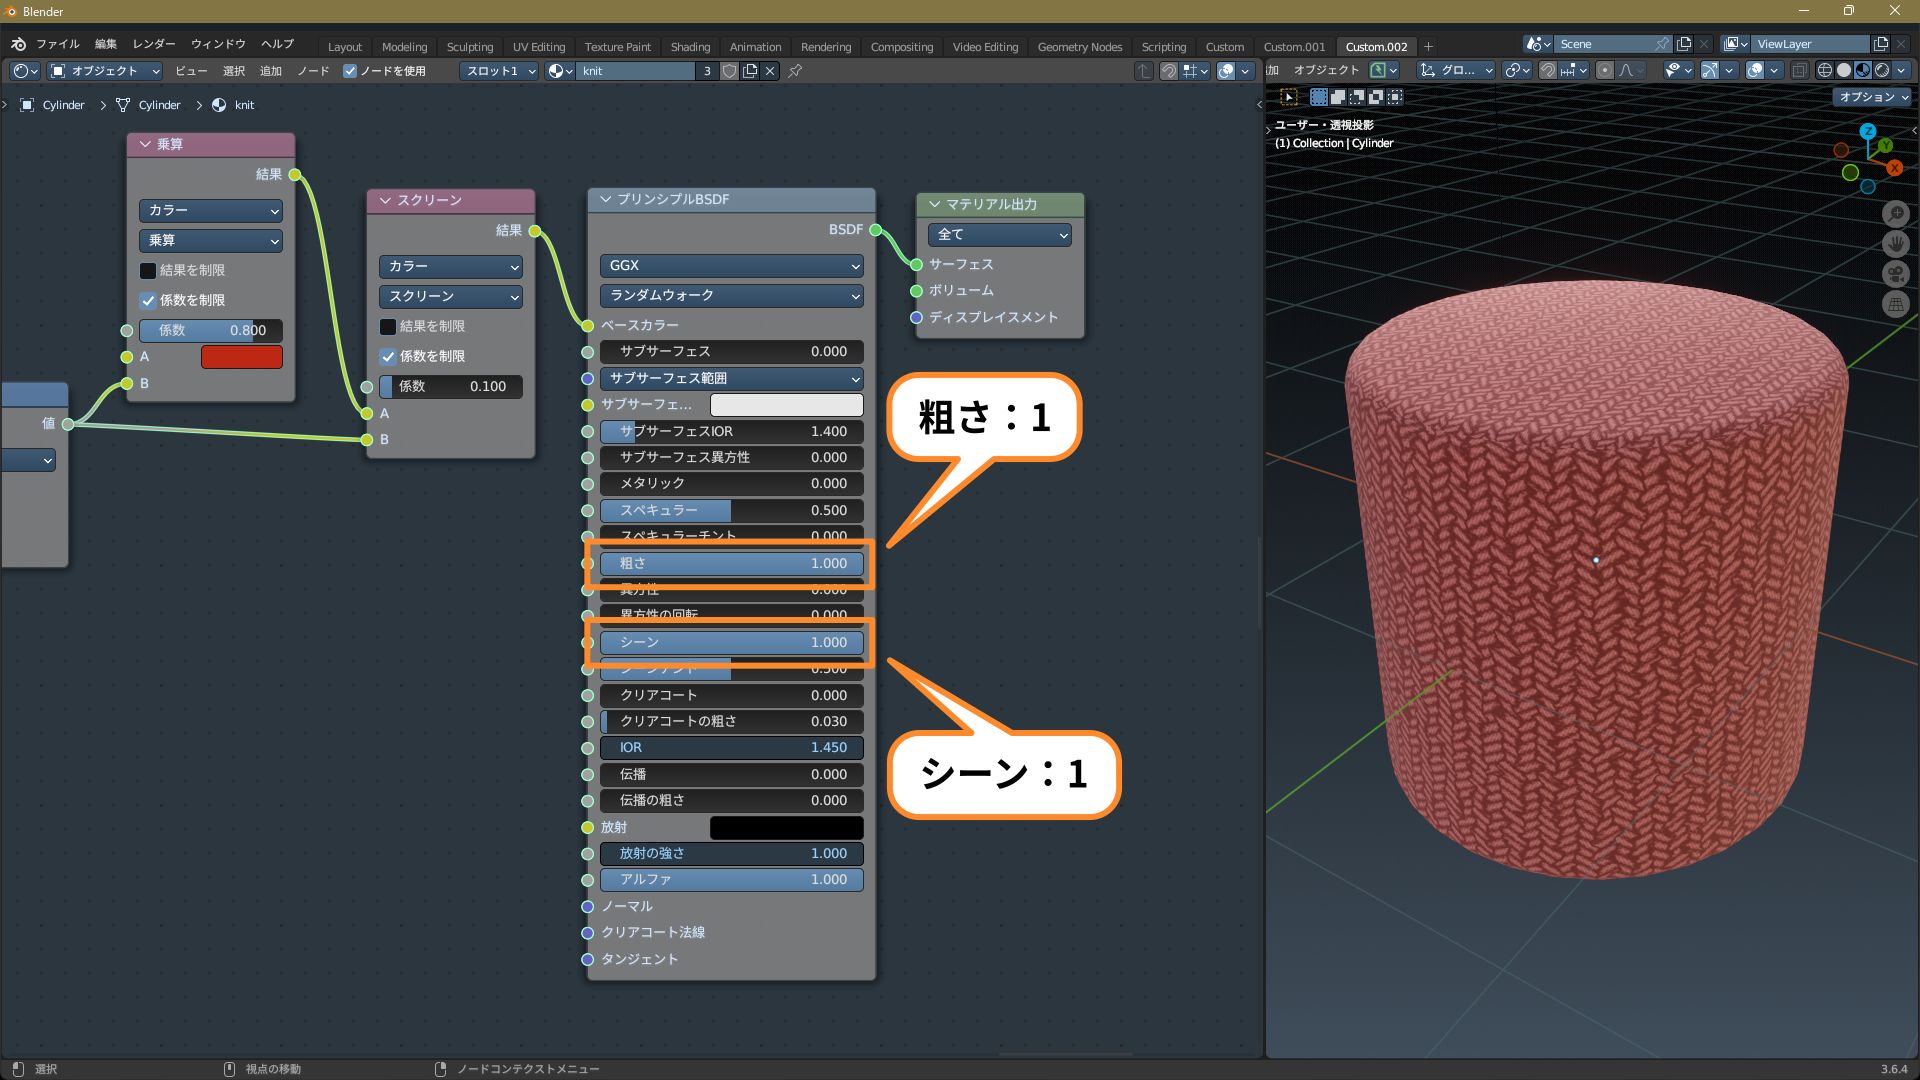Open the レンダー menu
This screenshot has height=1080, width=1920.
click(x=154, y=44)
